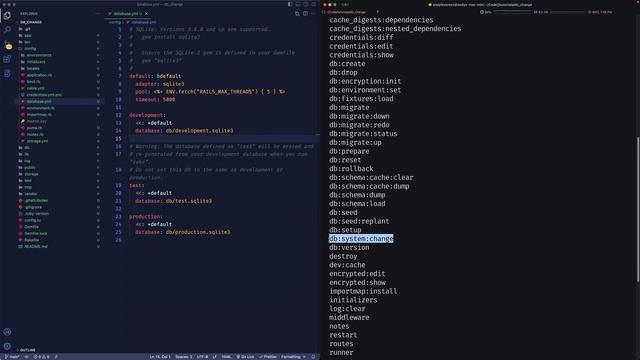Open the customize layout icon
The width and height of the screenshot is (640, 360).
313,4
